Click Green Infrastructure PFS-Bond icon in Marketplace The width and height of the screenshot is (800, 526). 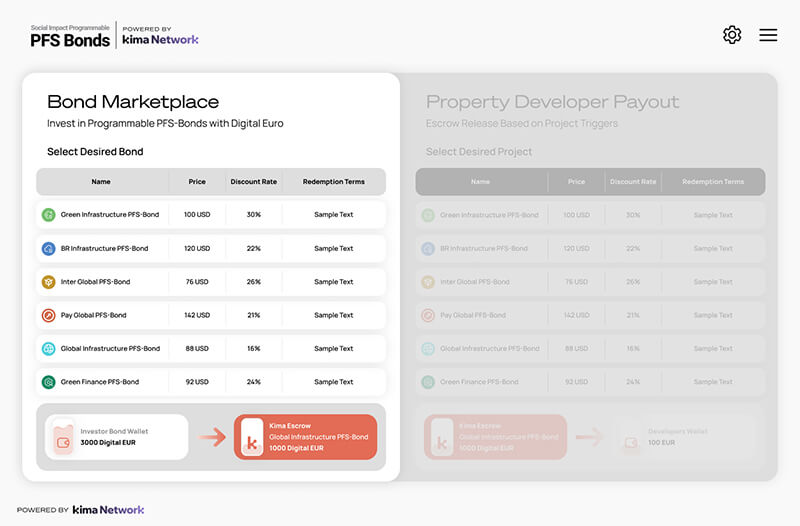click(48, 215)
